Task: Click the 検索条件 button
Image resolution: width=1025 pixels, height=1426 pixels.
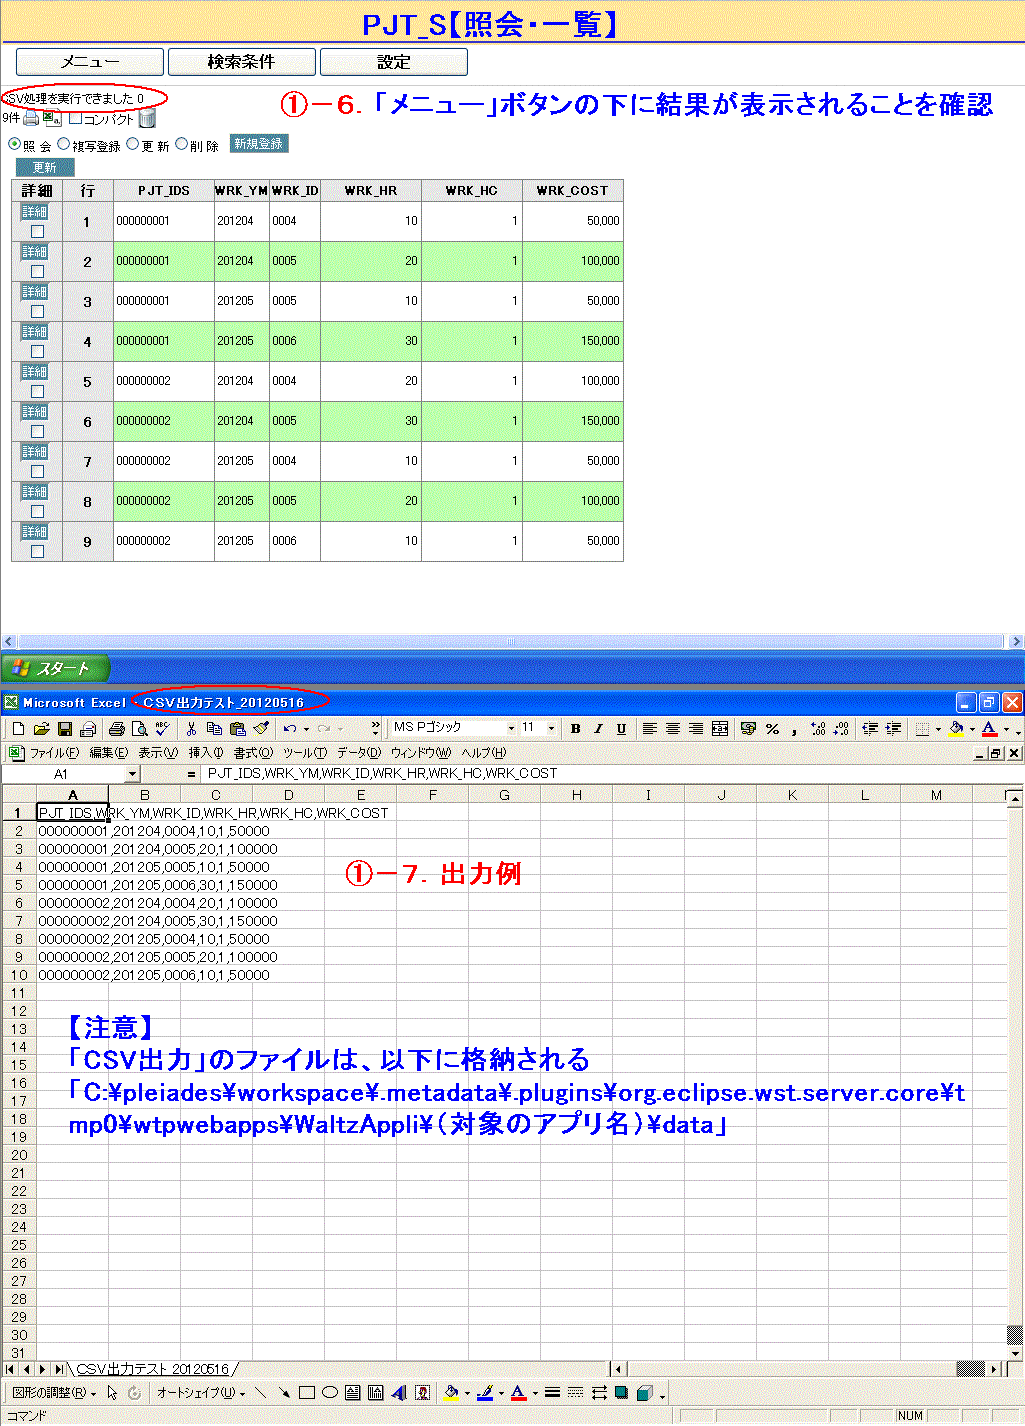Action: click(x=242, y=62)
